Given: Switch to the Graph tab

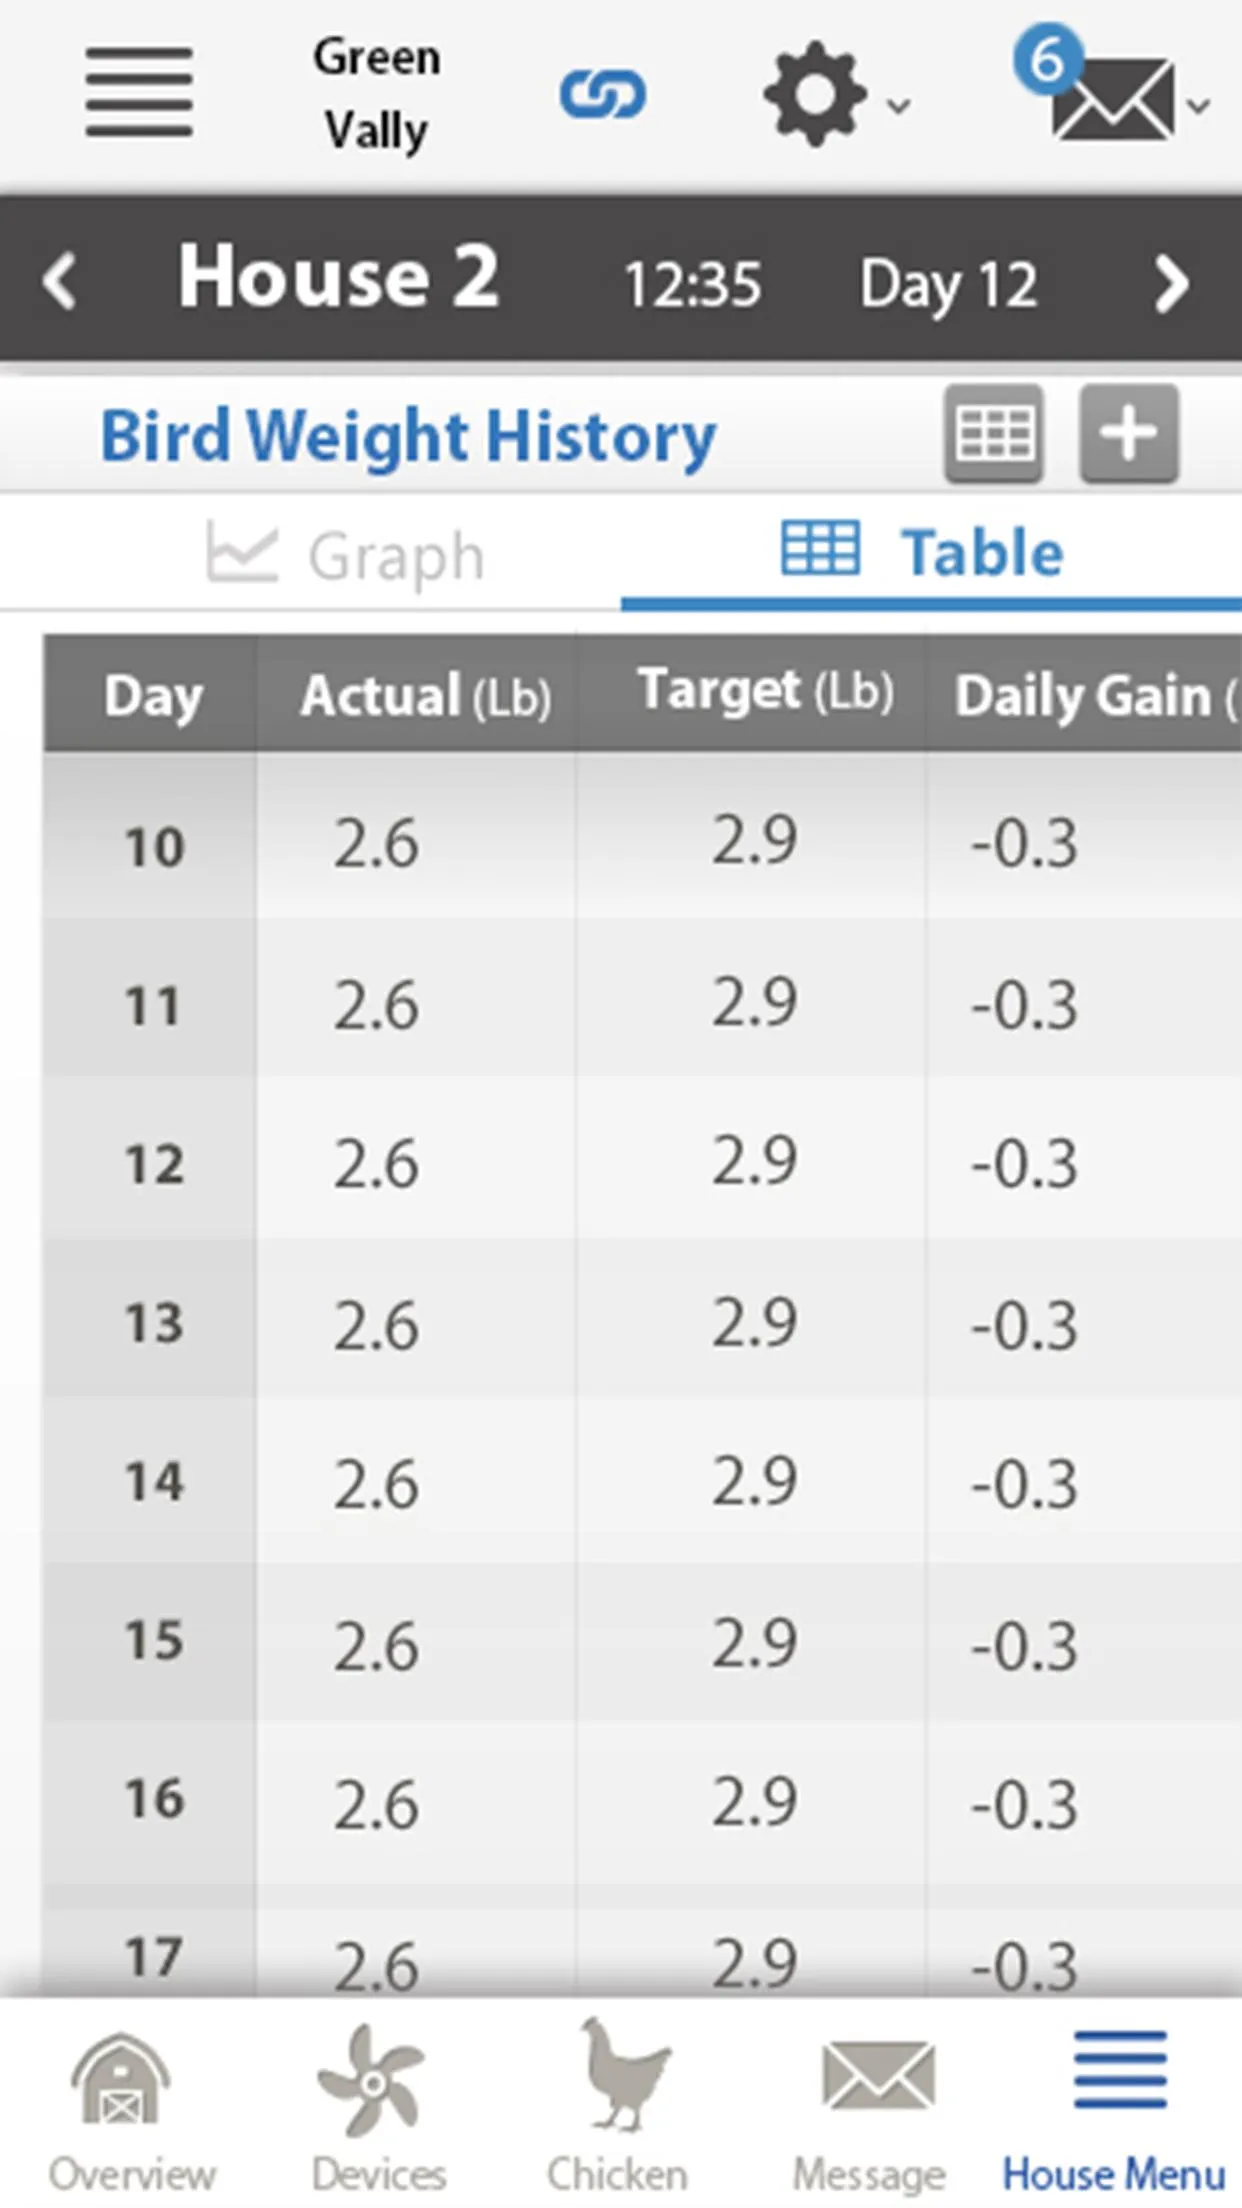Looking at the screenshot, I should 346,555.
